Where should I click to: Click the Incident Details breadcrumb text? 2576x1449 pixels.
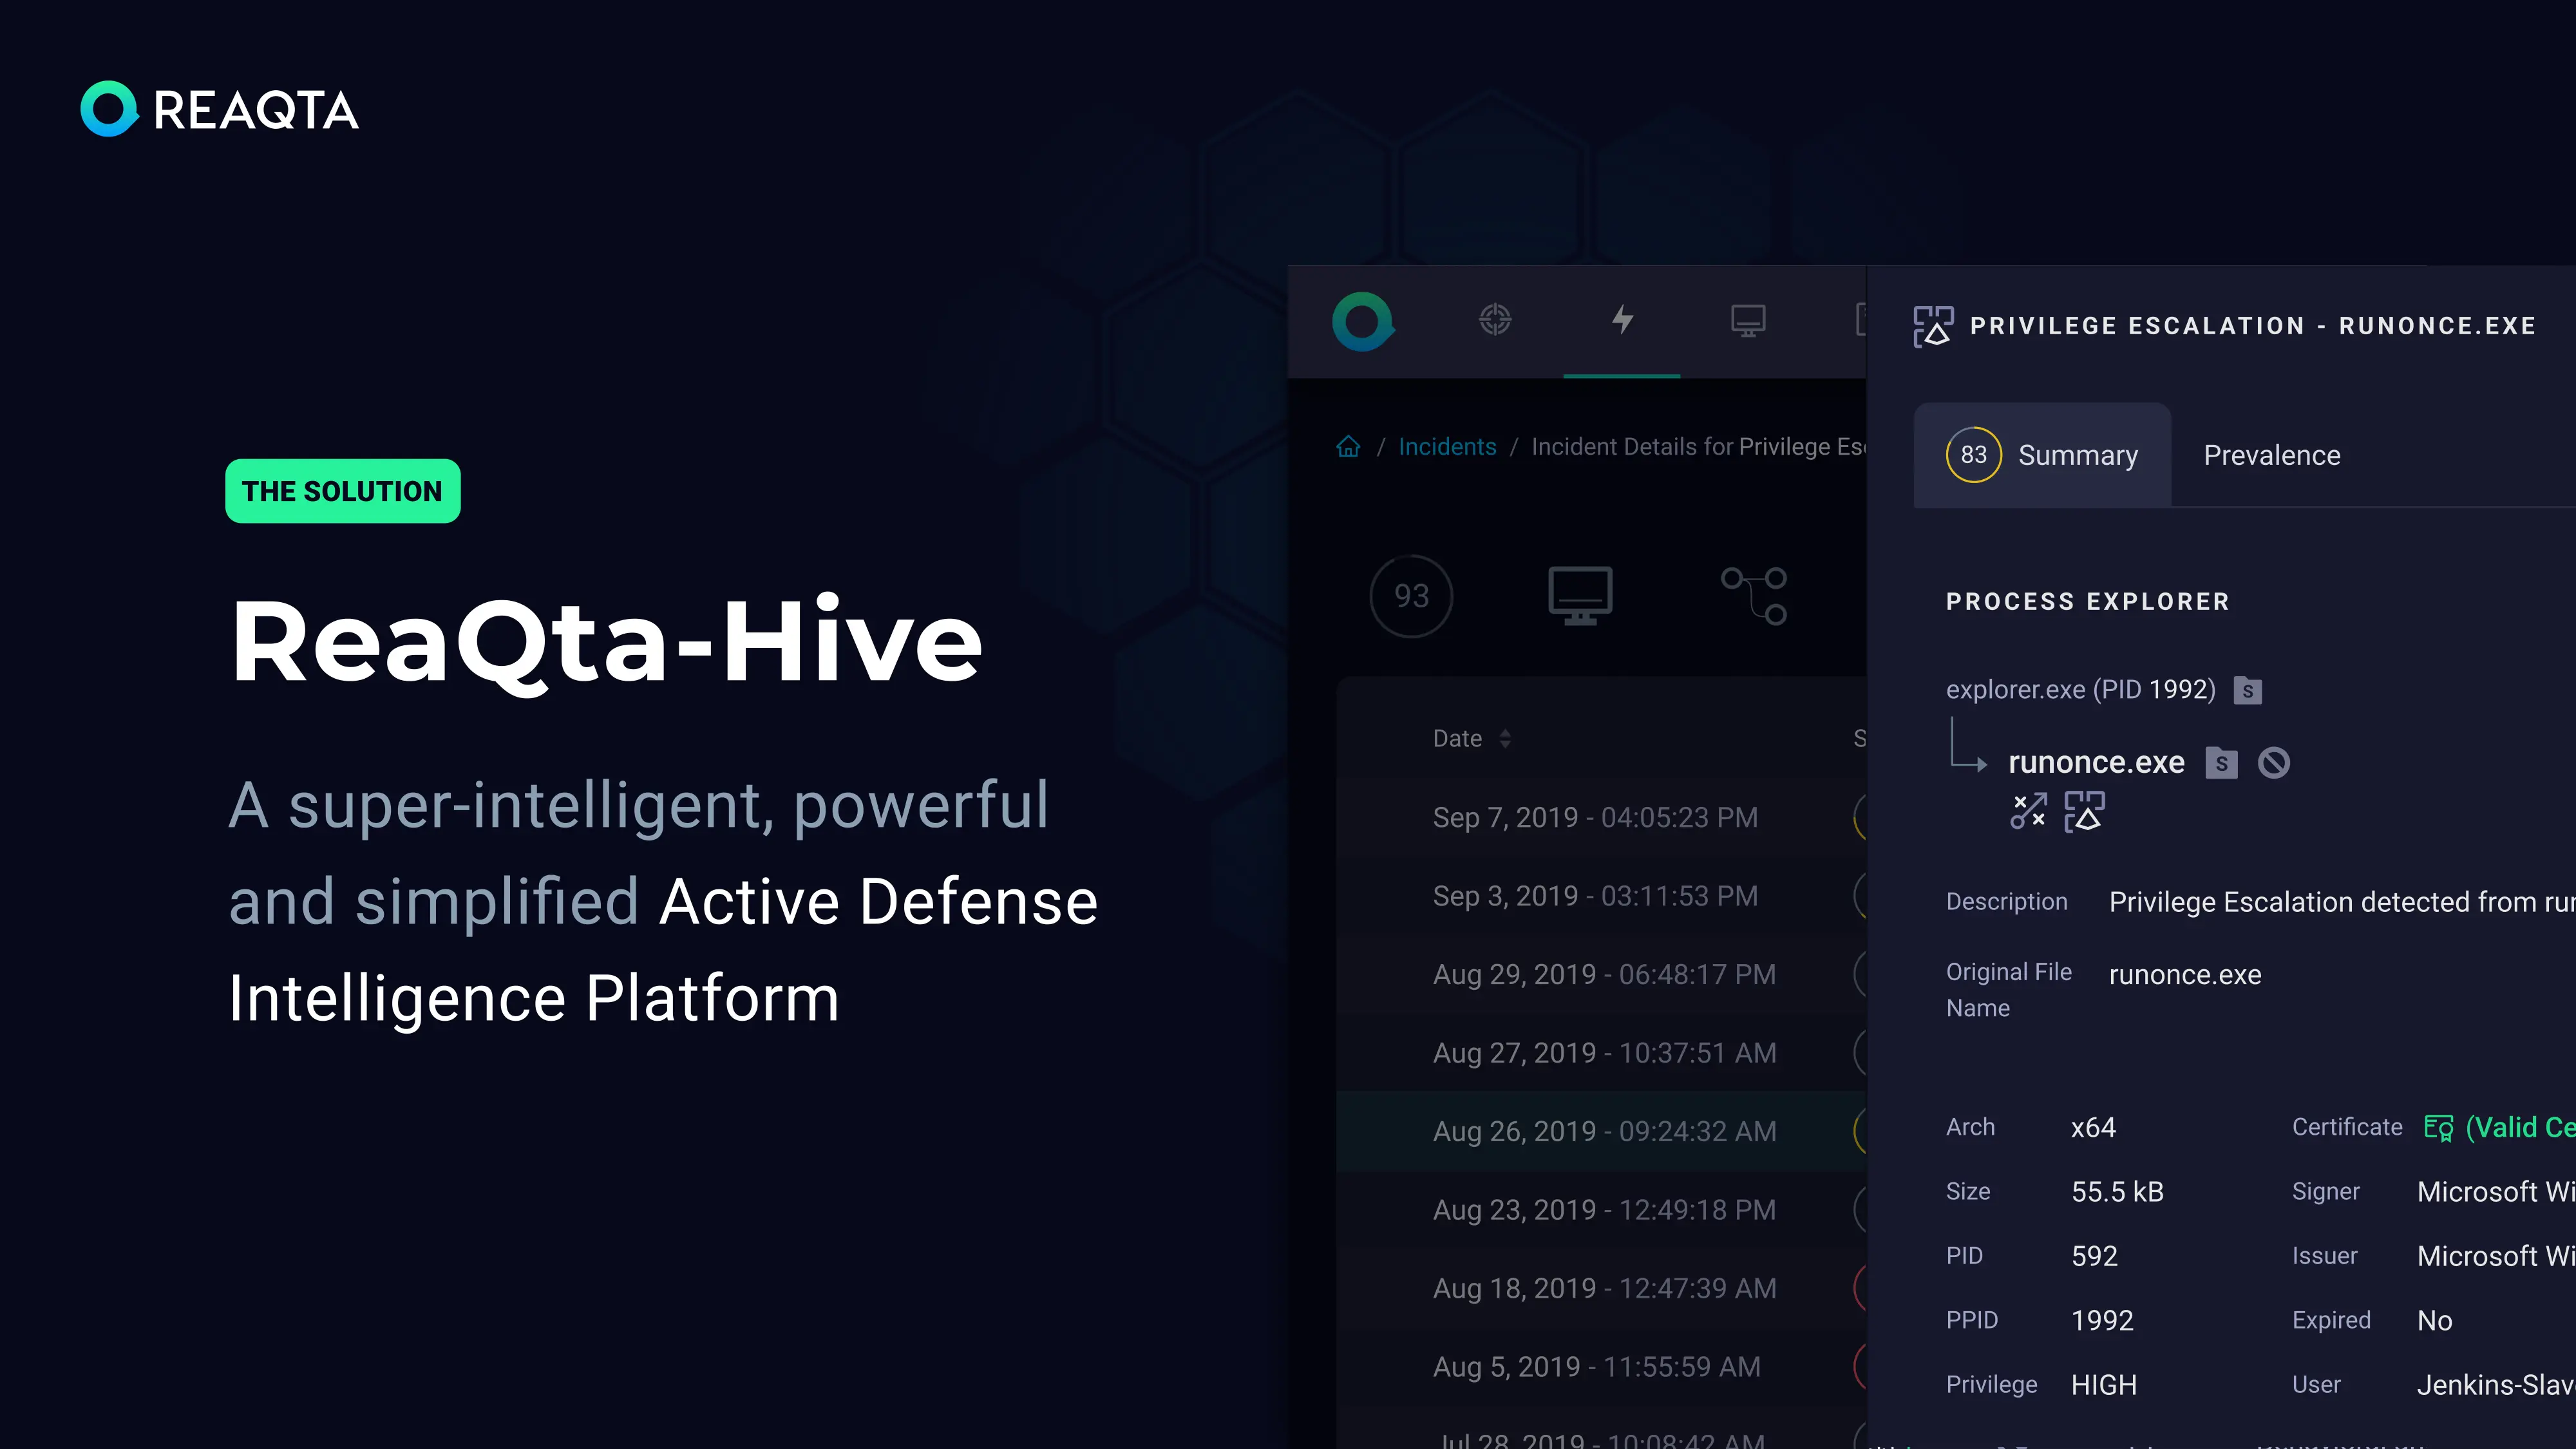(x=1698, y=446)
